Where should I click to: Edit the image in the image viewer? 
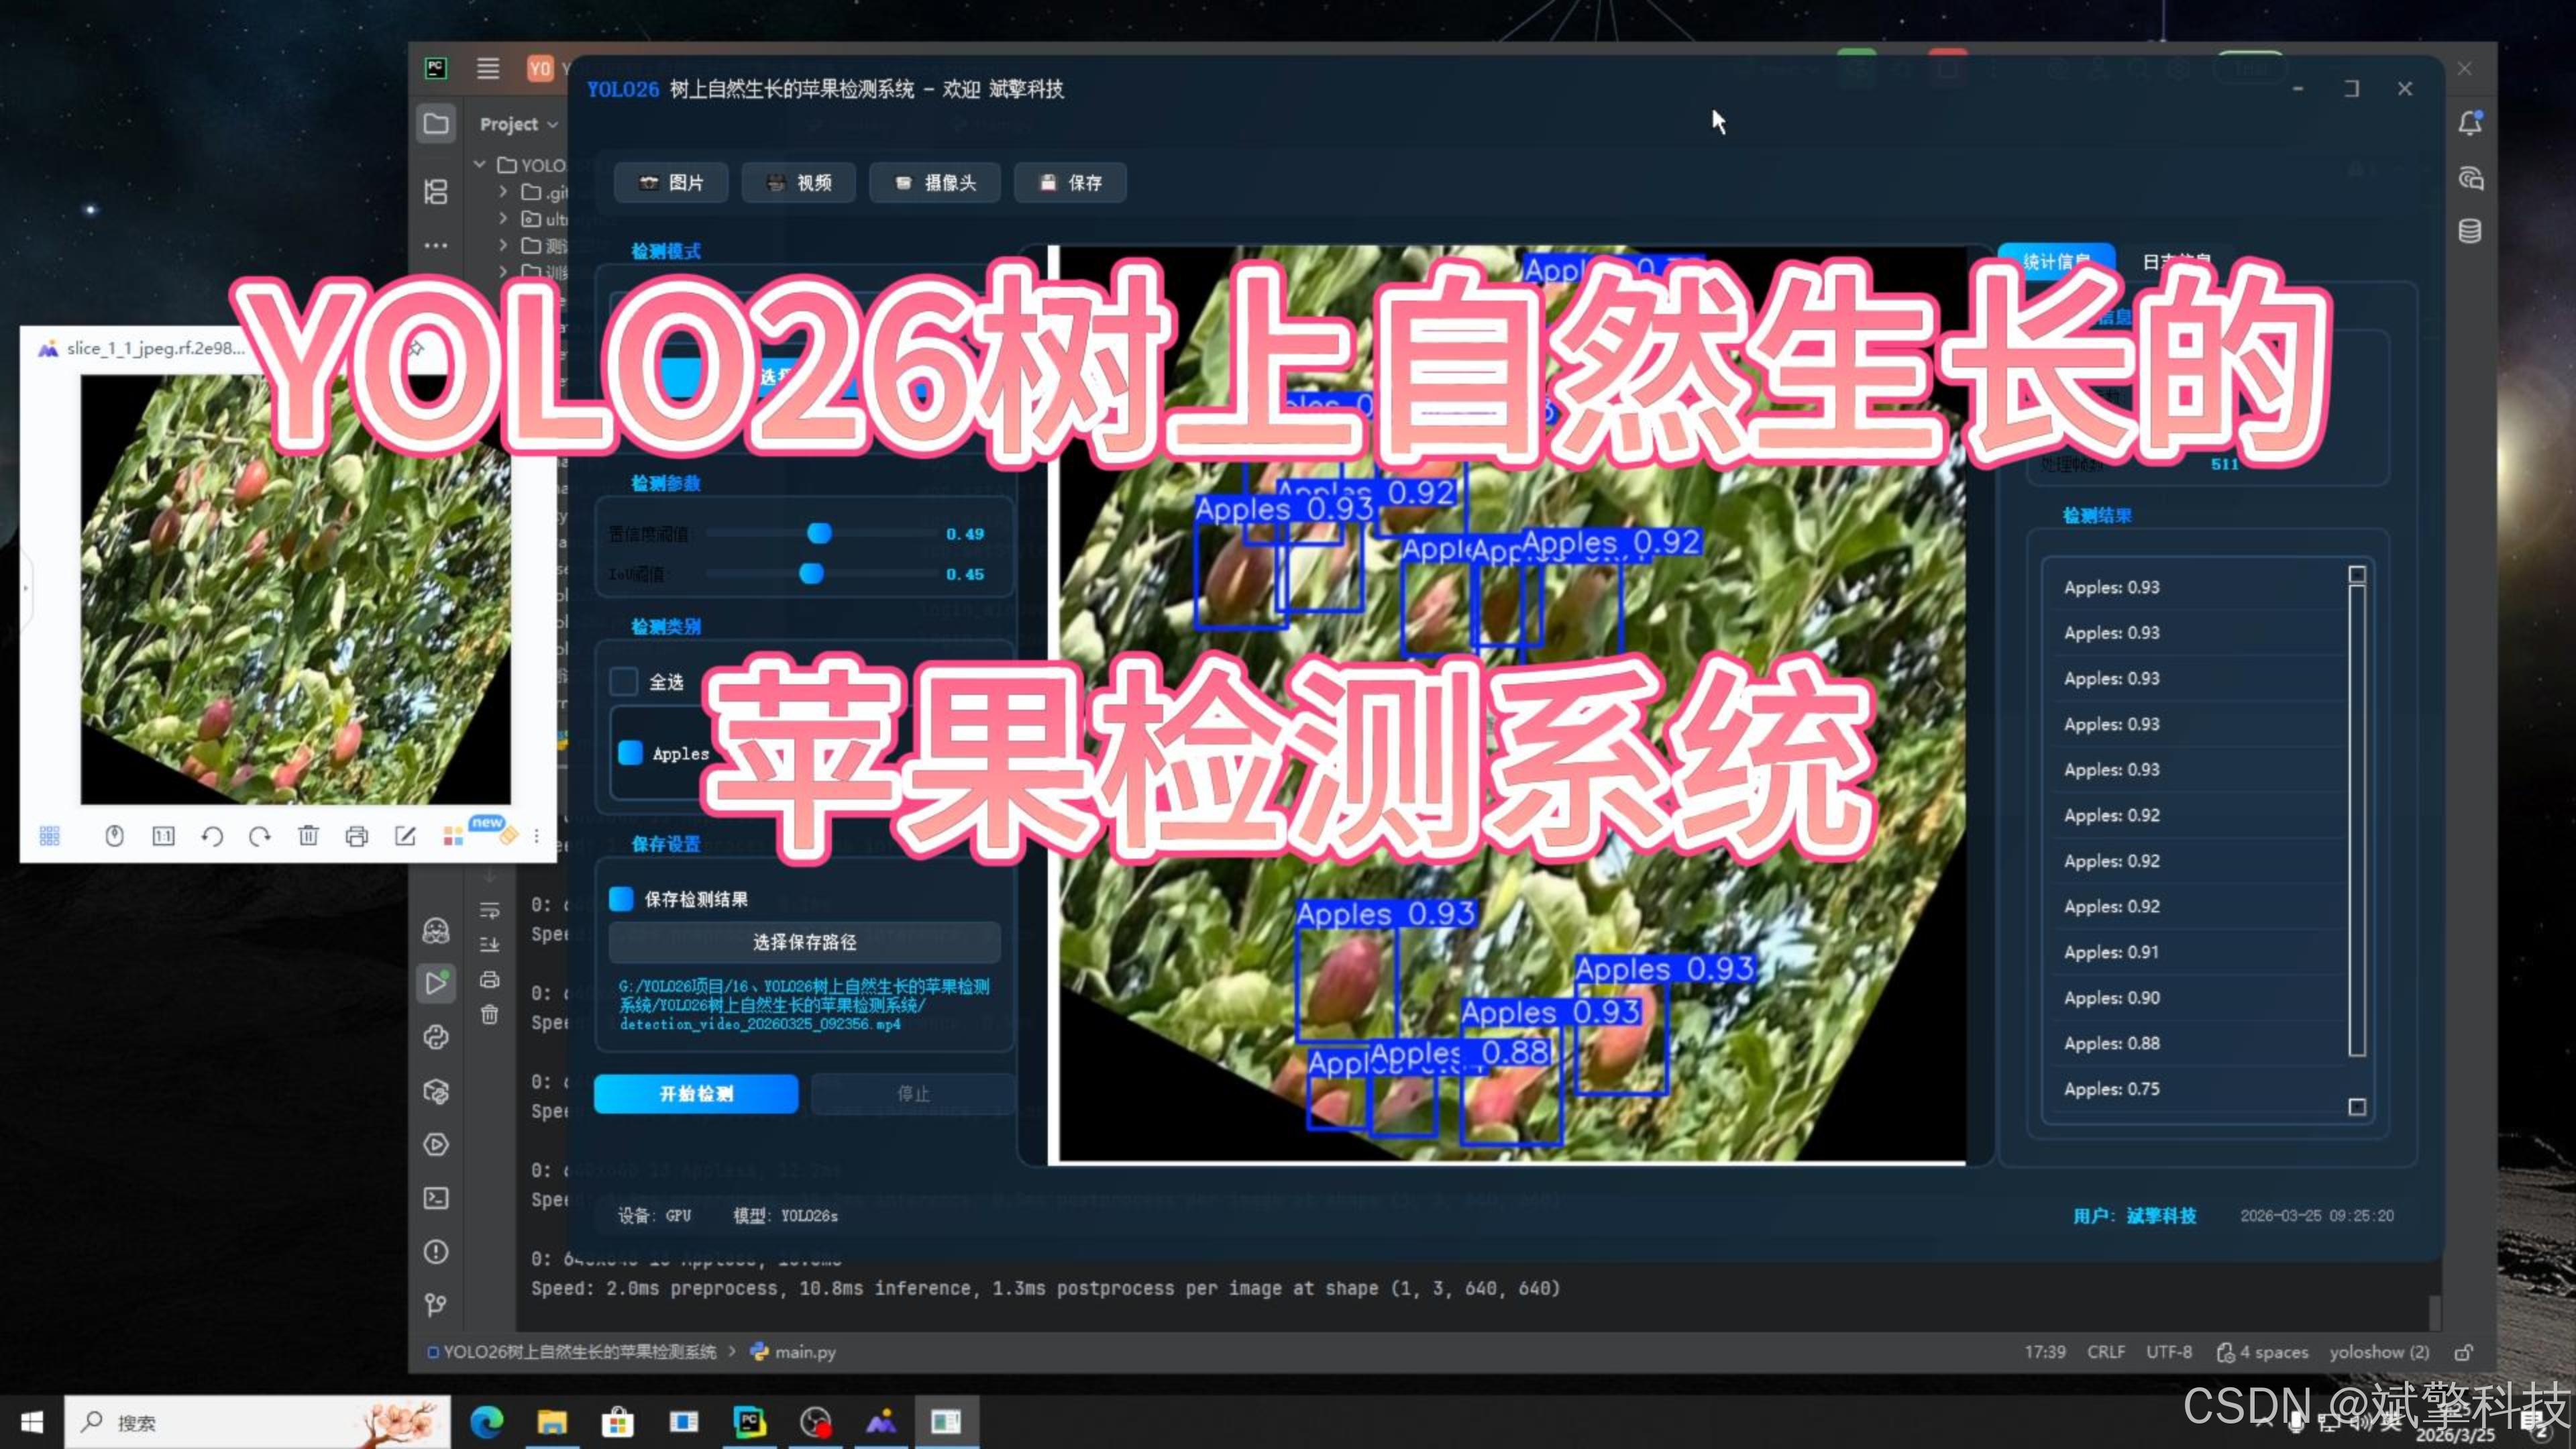click(405, 836)
